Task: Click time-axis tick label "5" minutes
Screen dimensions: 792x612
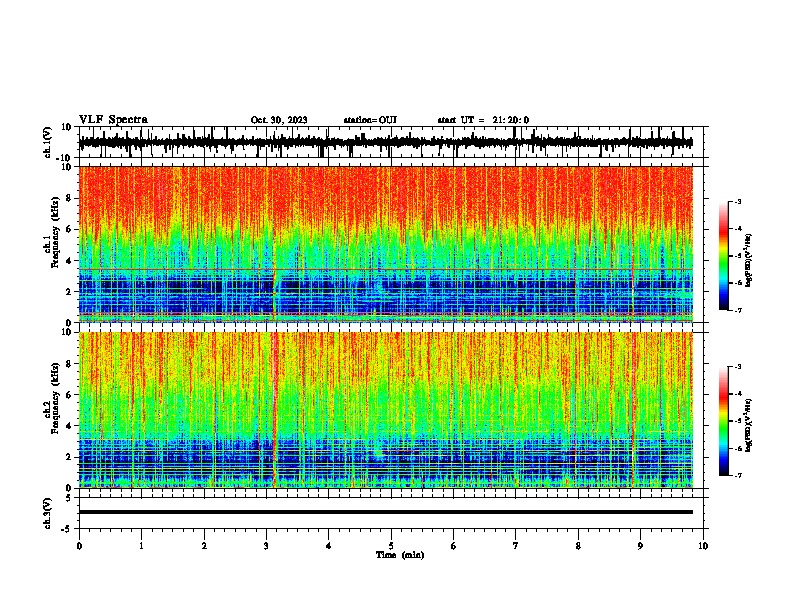Action: point(391,546)
